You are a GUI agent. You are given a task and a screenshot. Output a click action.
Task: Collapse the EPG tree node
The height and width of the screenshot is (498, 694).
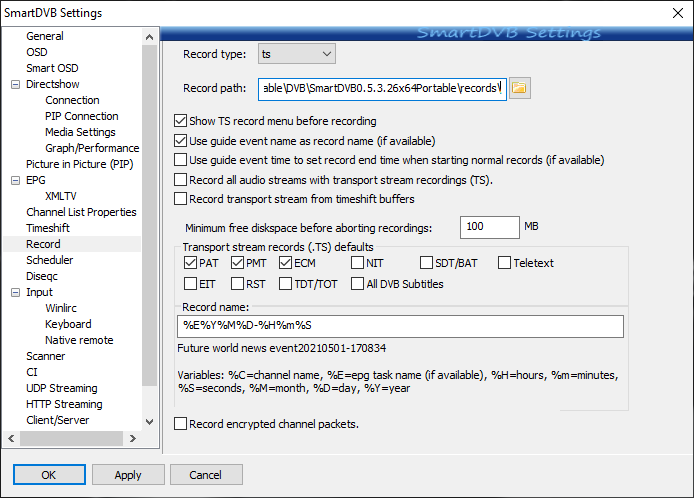15,180
